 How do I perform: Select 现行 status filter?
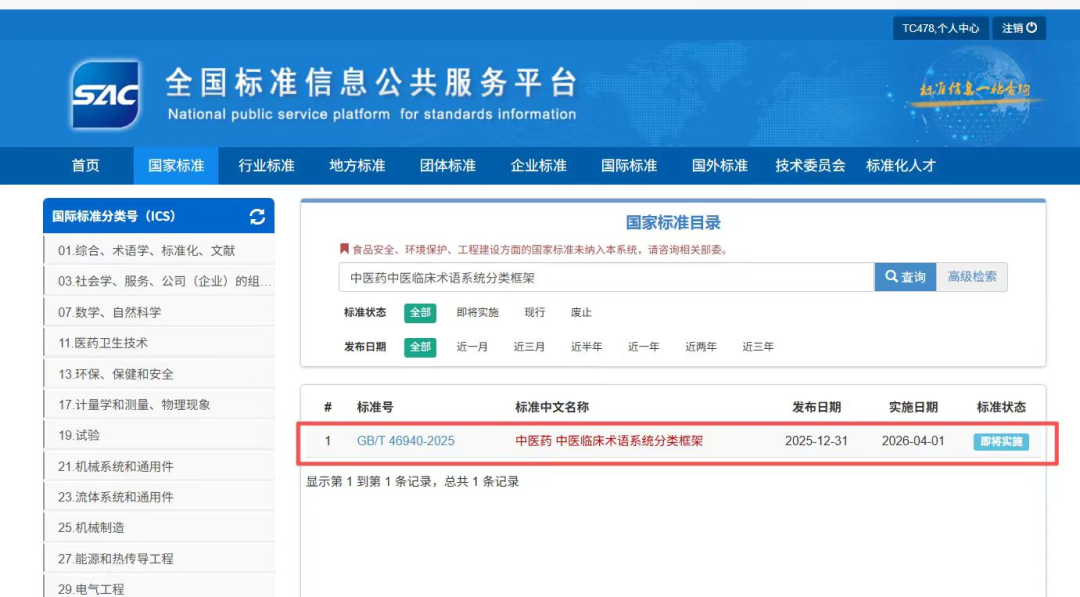click(535, 313)
